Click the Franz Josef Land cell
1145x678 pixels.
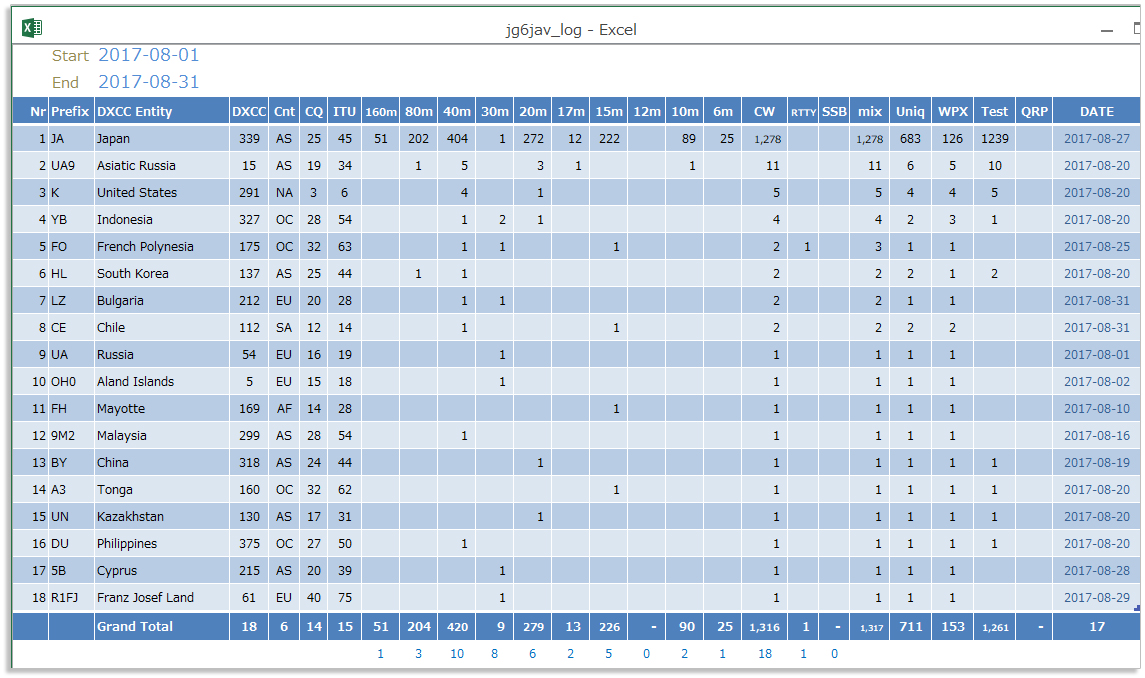tap(145, 598)
